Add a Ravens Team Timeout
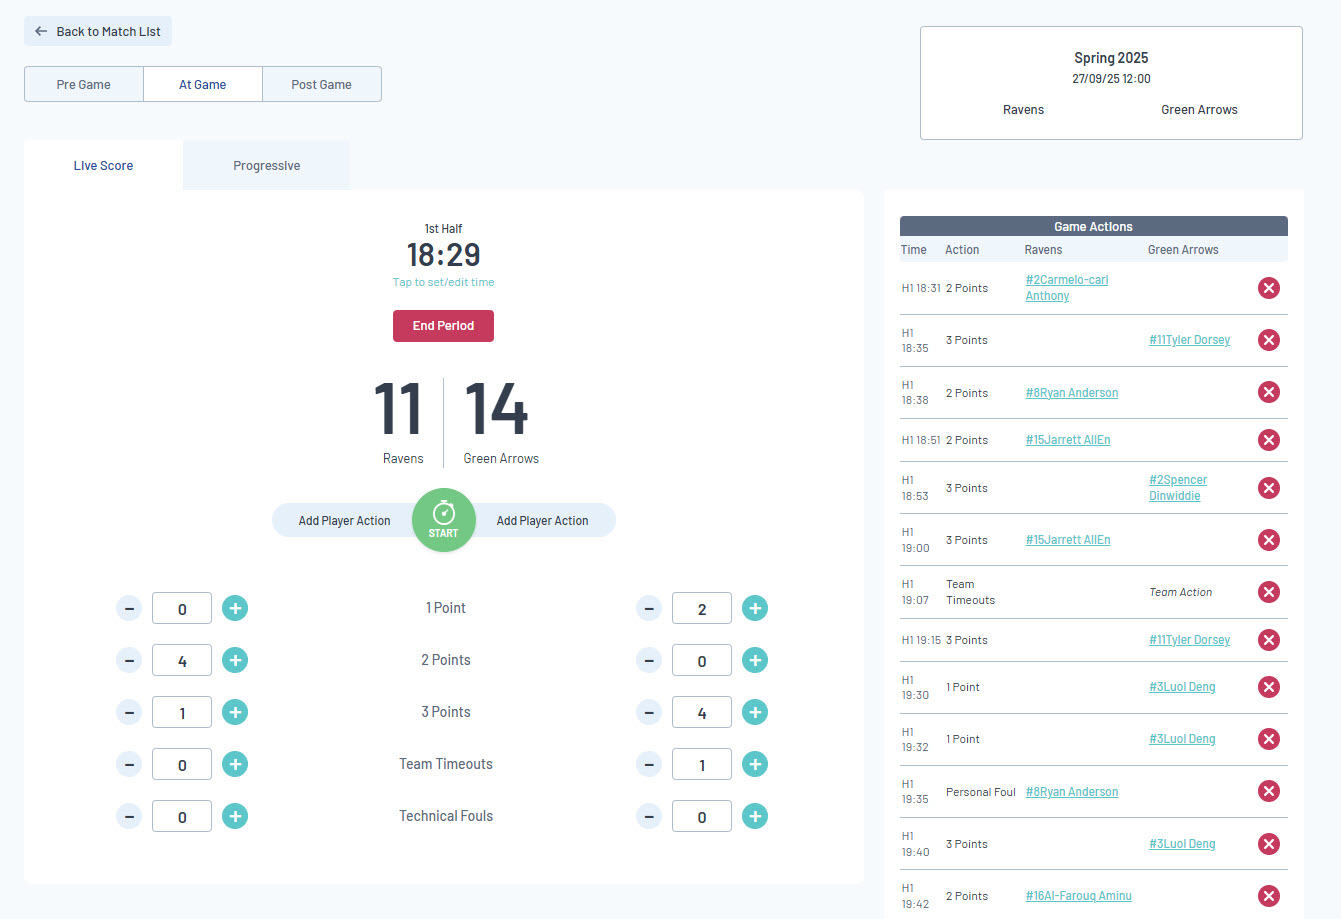The image size is (1341, 919). pos(235,764)
